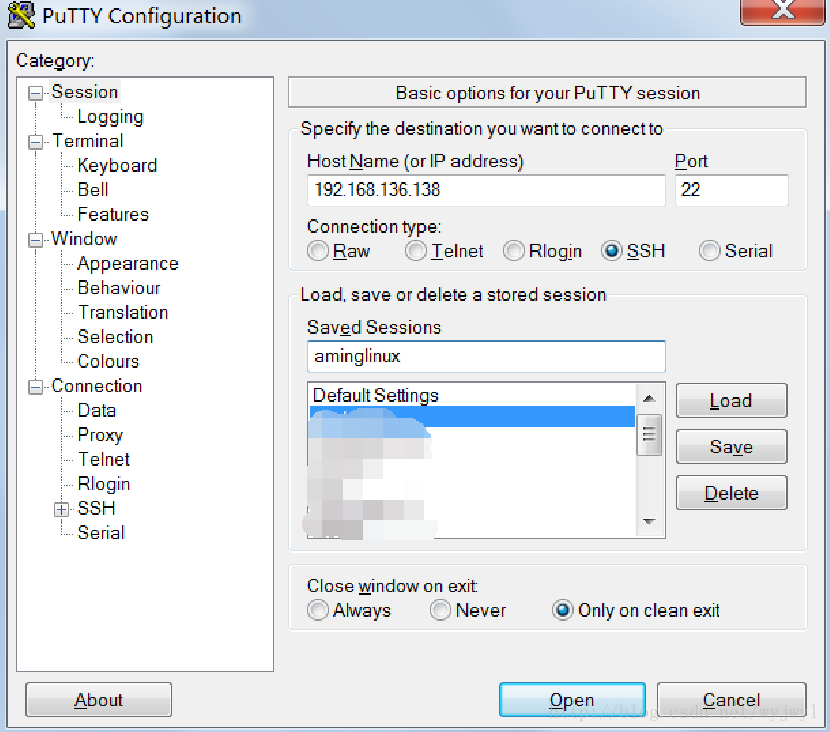The width and height of the screenshot is (830, 732).
Task: Click the sessions list scrollbar thumb
Action: (x=649, y=435)
